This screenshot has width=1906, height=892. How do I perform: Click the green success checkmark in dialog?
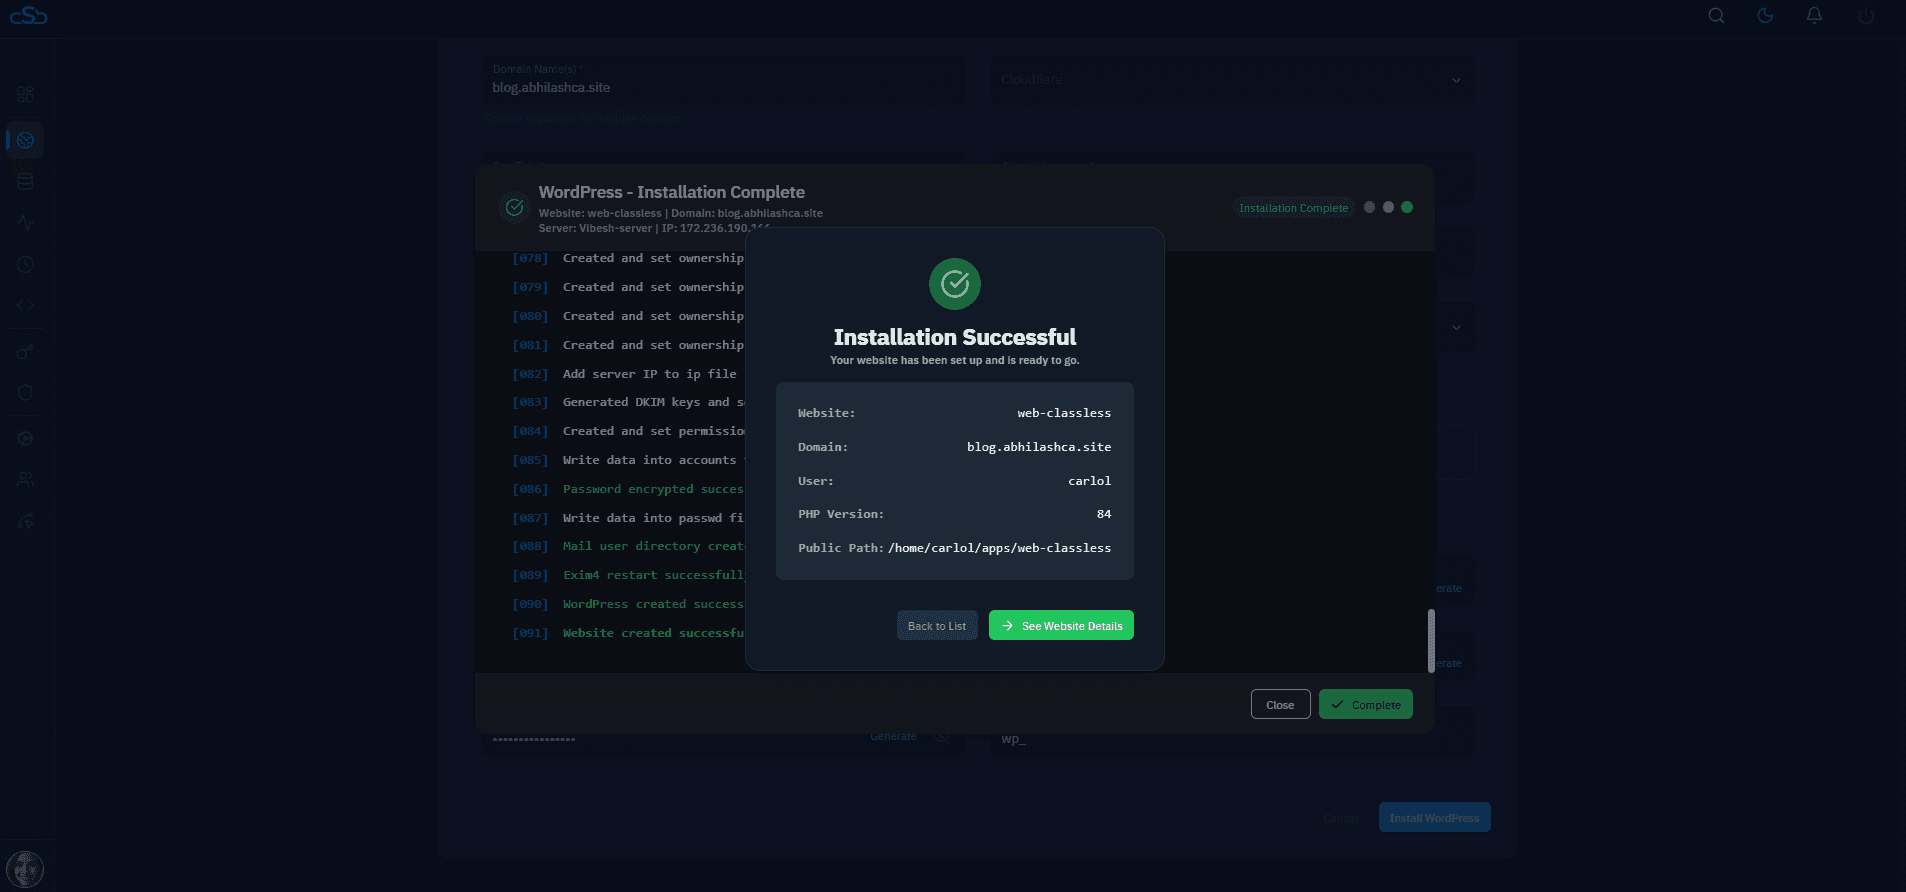tap(955, 284)
